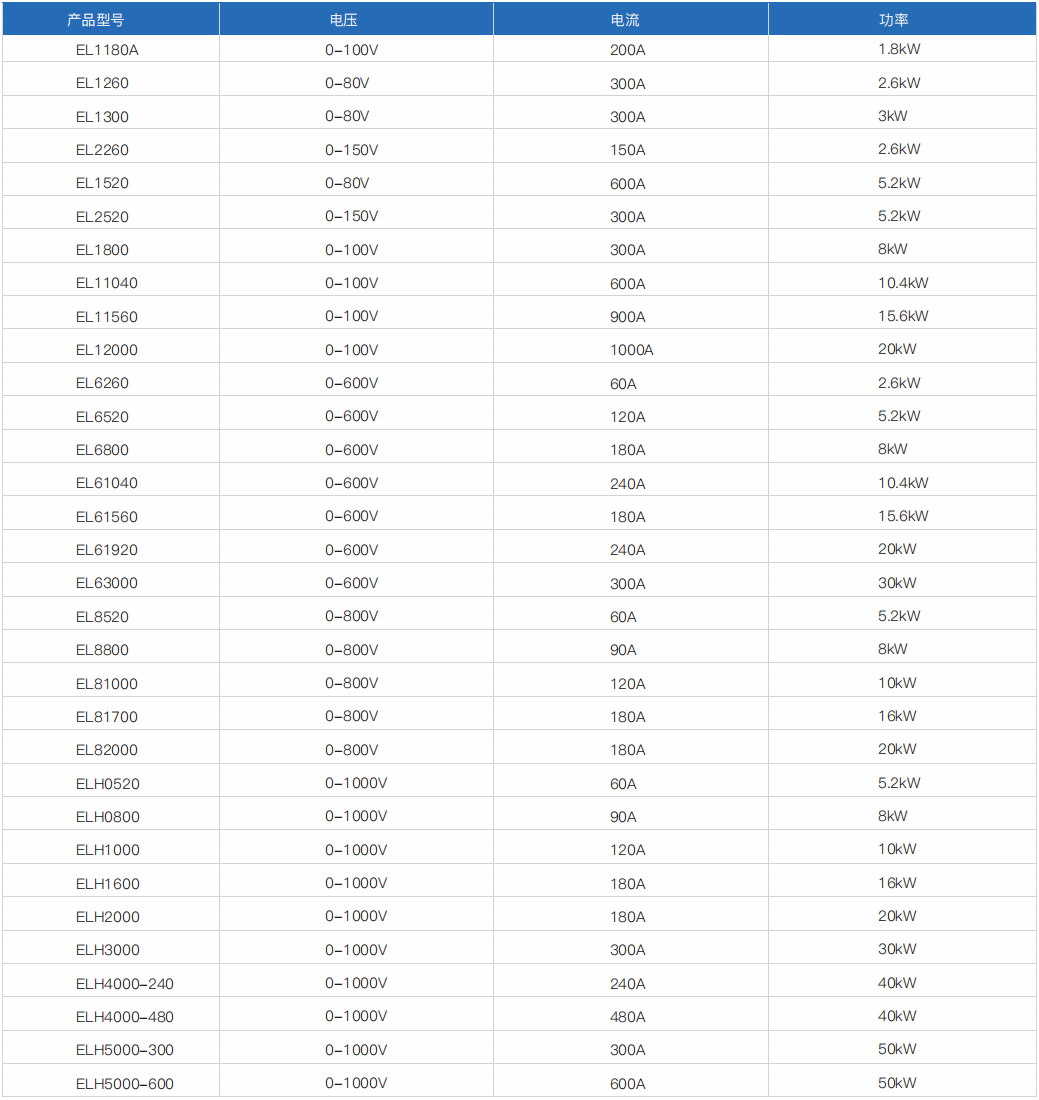Click the 3kW power value

coord(893,116)
